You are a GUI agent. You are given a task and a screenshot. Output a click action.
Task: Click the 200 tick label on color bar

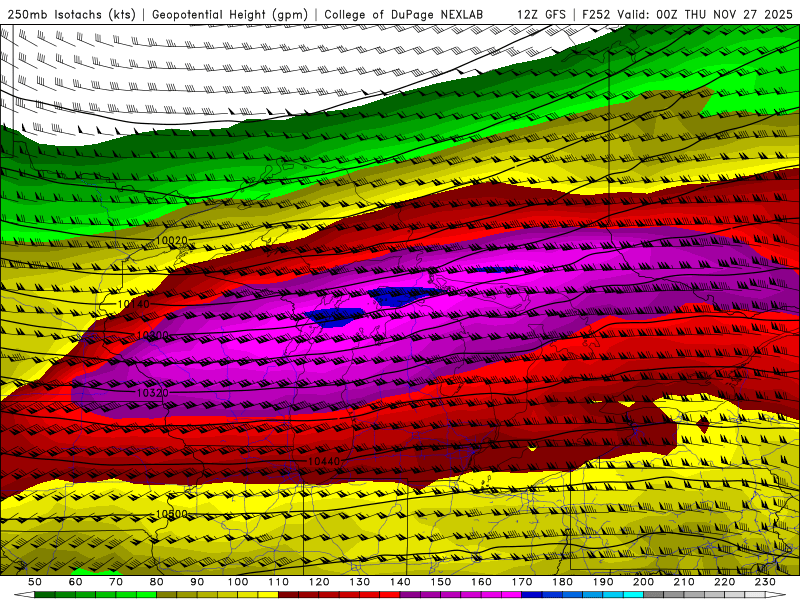pos(643,582)
